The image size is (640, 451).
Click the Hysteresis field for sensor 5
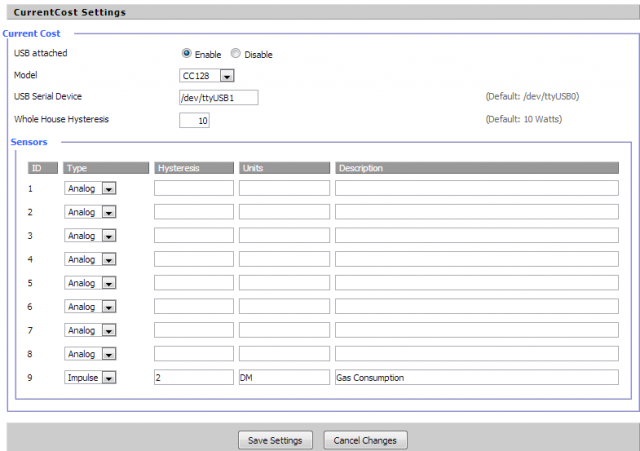(x=194, y=283)
